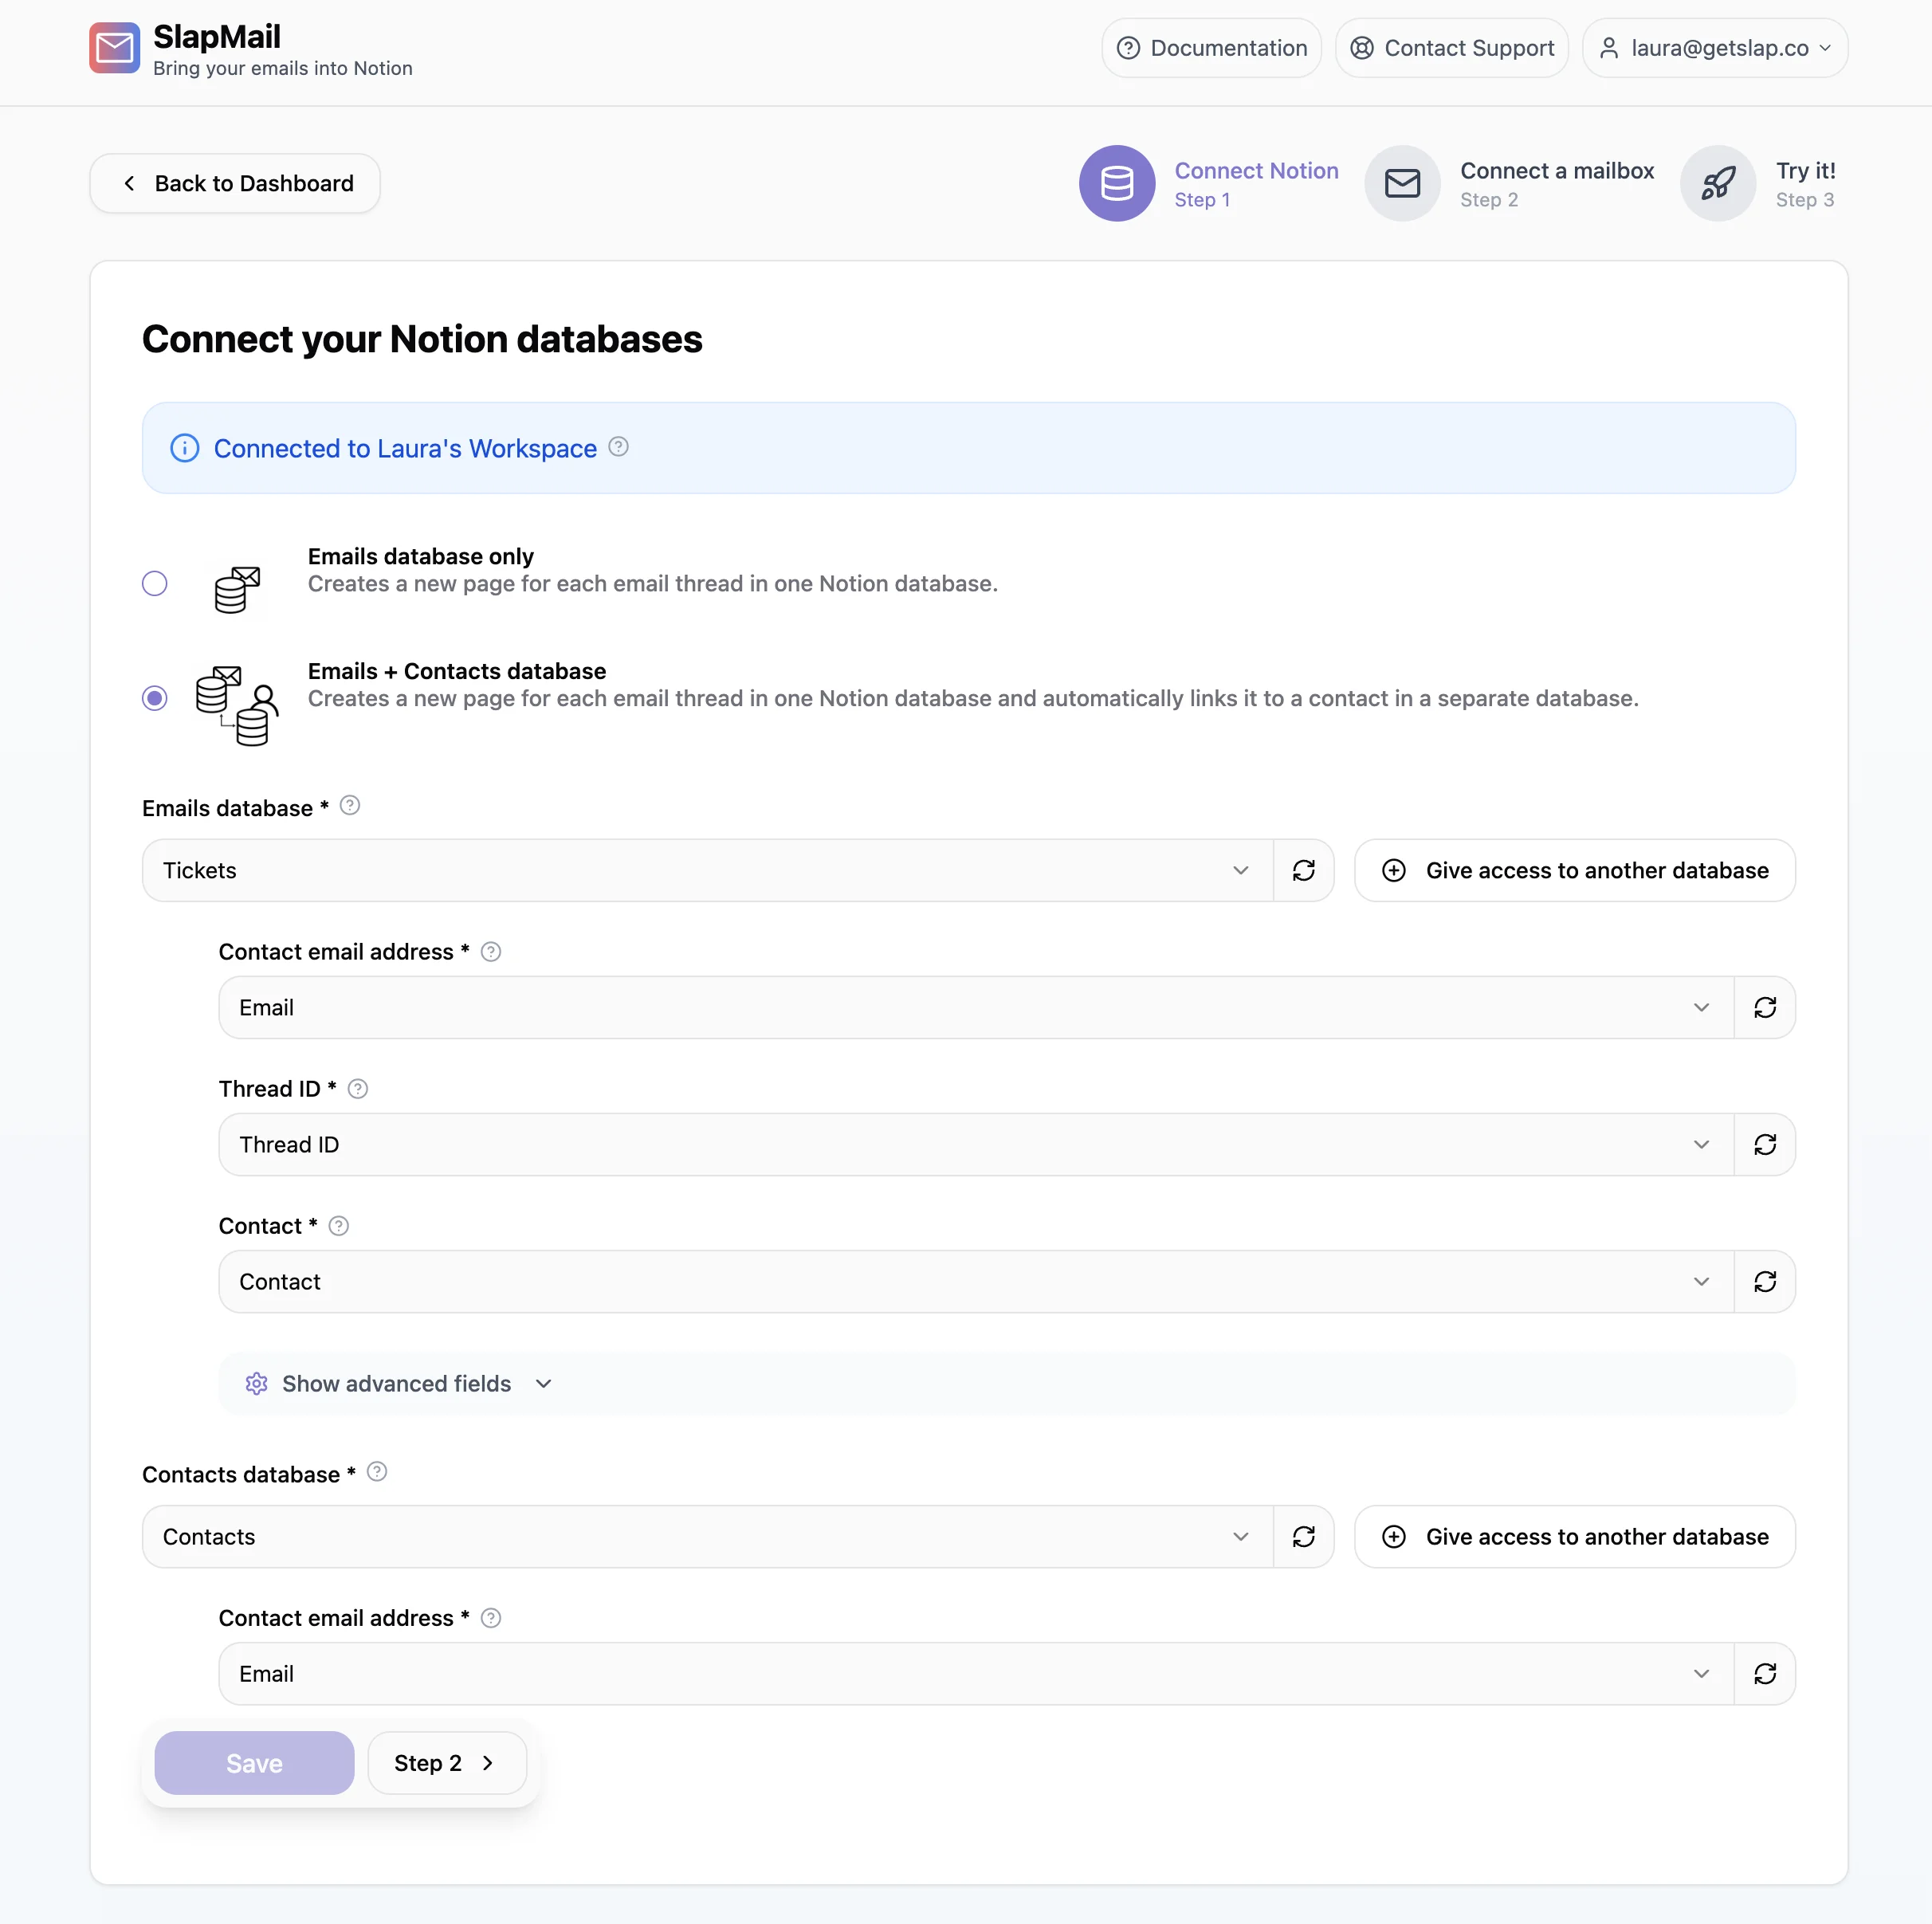Select the Emails + Contacts database option

(155, 697)
